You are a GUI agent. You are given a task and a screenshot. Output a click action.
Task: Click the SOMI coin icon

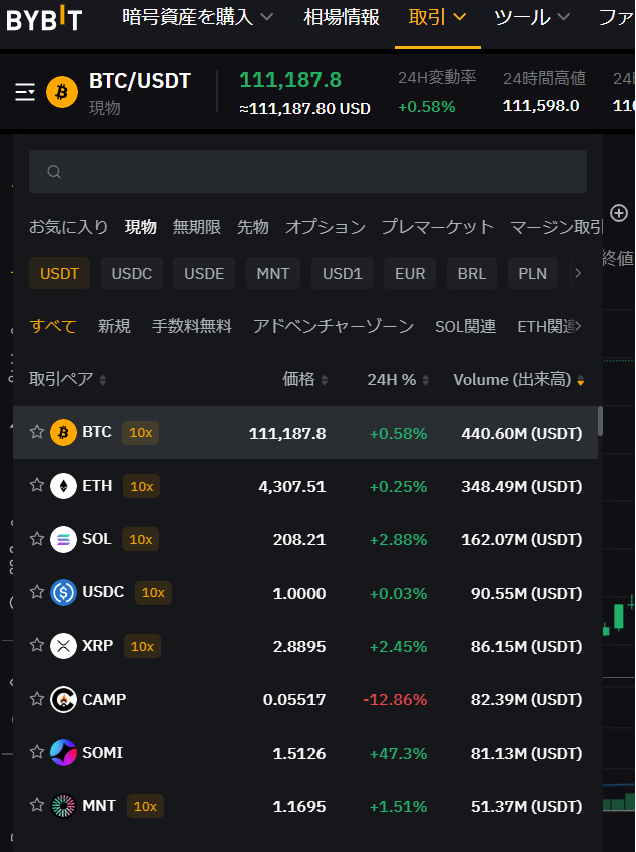pyautogui.click(x=63, y=752)
